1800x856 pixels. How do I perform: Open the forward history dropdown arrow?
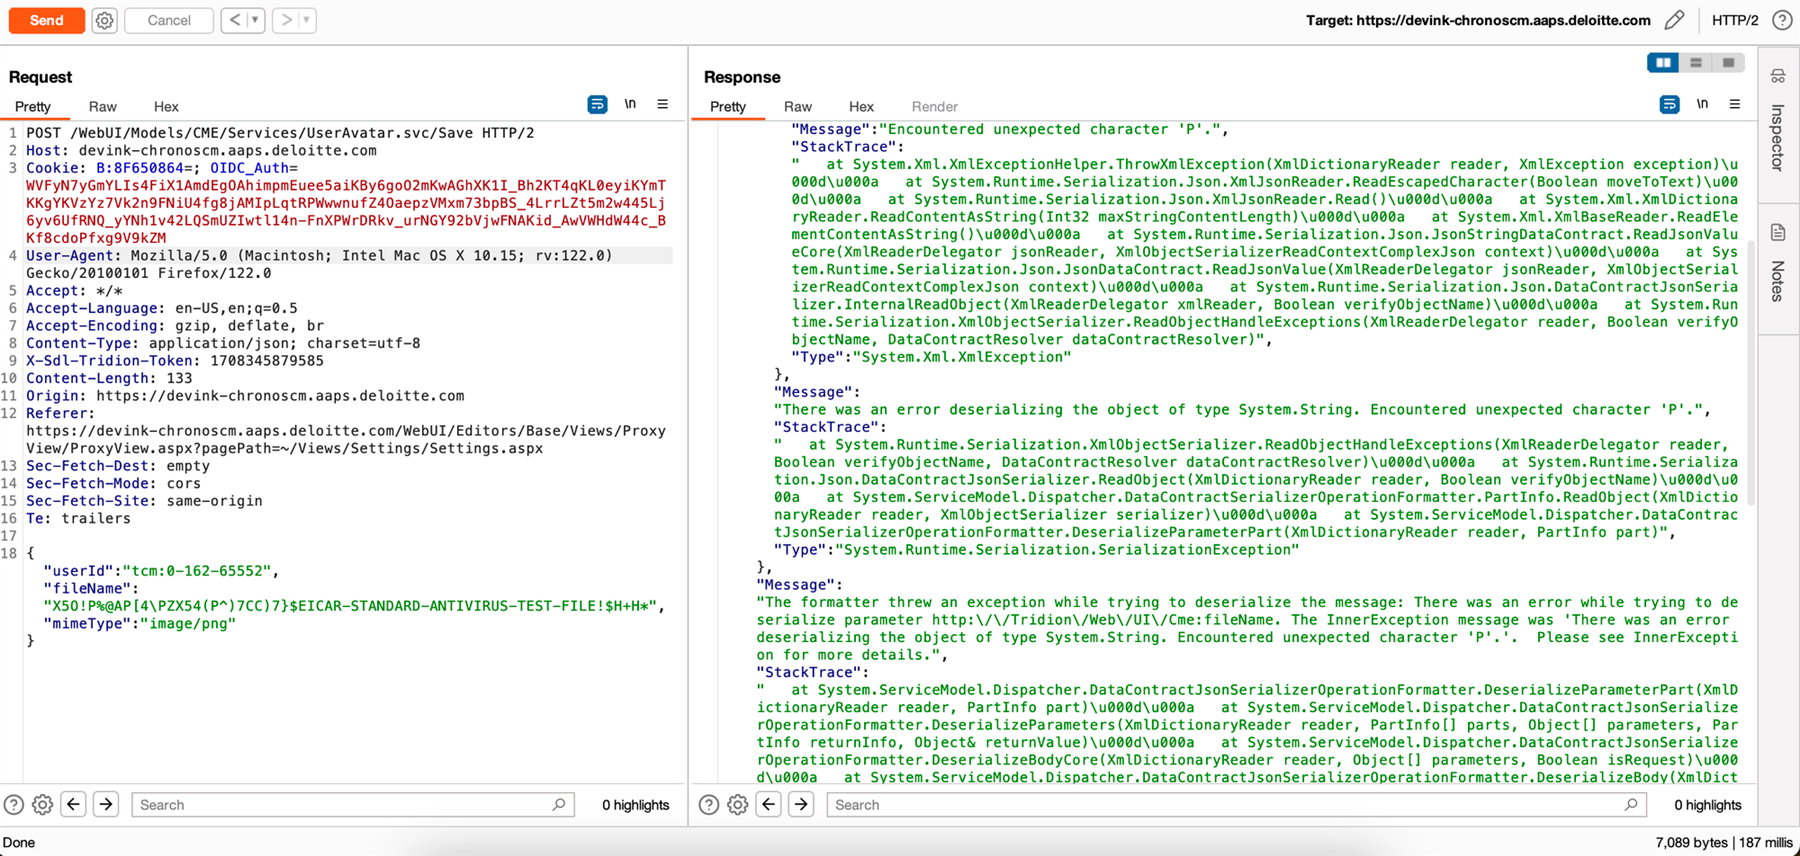(307, 20)
